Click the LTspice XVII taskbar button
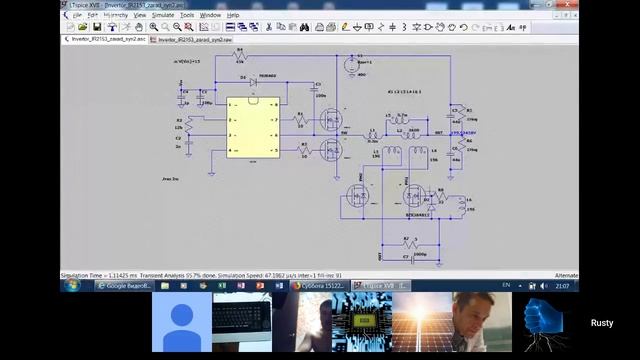The height and width of the screenshot is (360, 640). (x=381, y=286)
